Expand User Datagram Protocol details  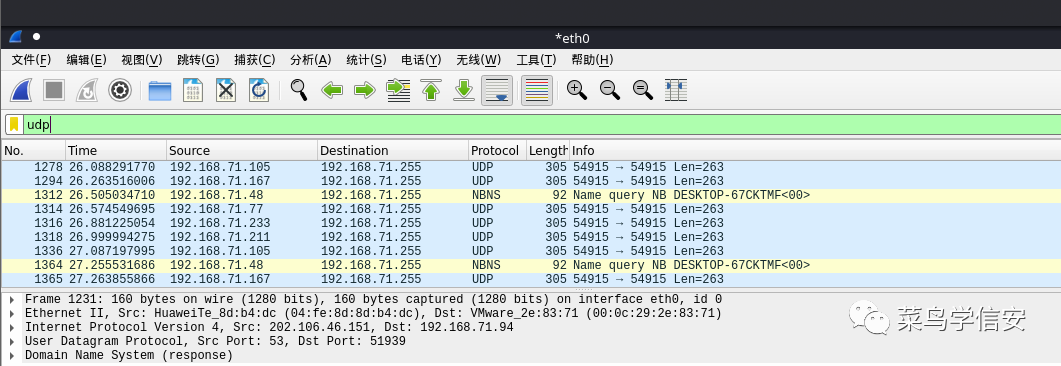click(x=12, y=342)
